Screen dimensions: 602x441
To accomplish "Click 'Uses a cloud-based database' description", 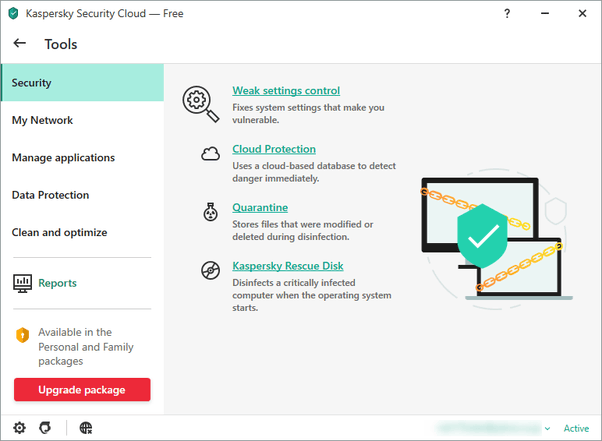I will coord(314,172).
